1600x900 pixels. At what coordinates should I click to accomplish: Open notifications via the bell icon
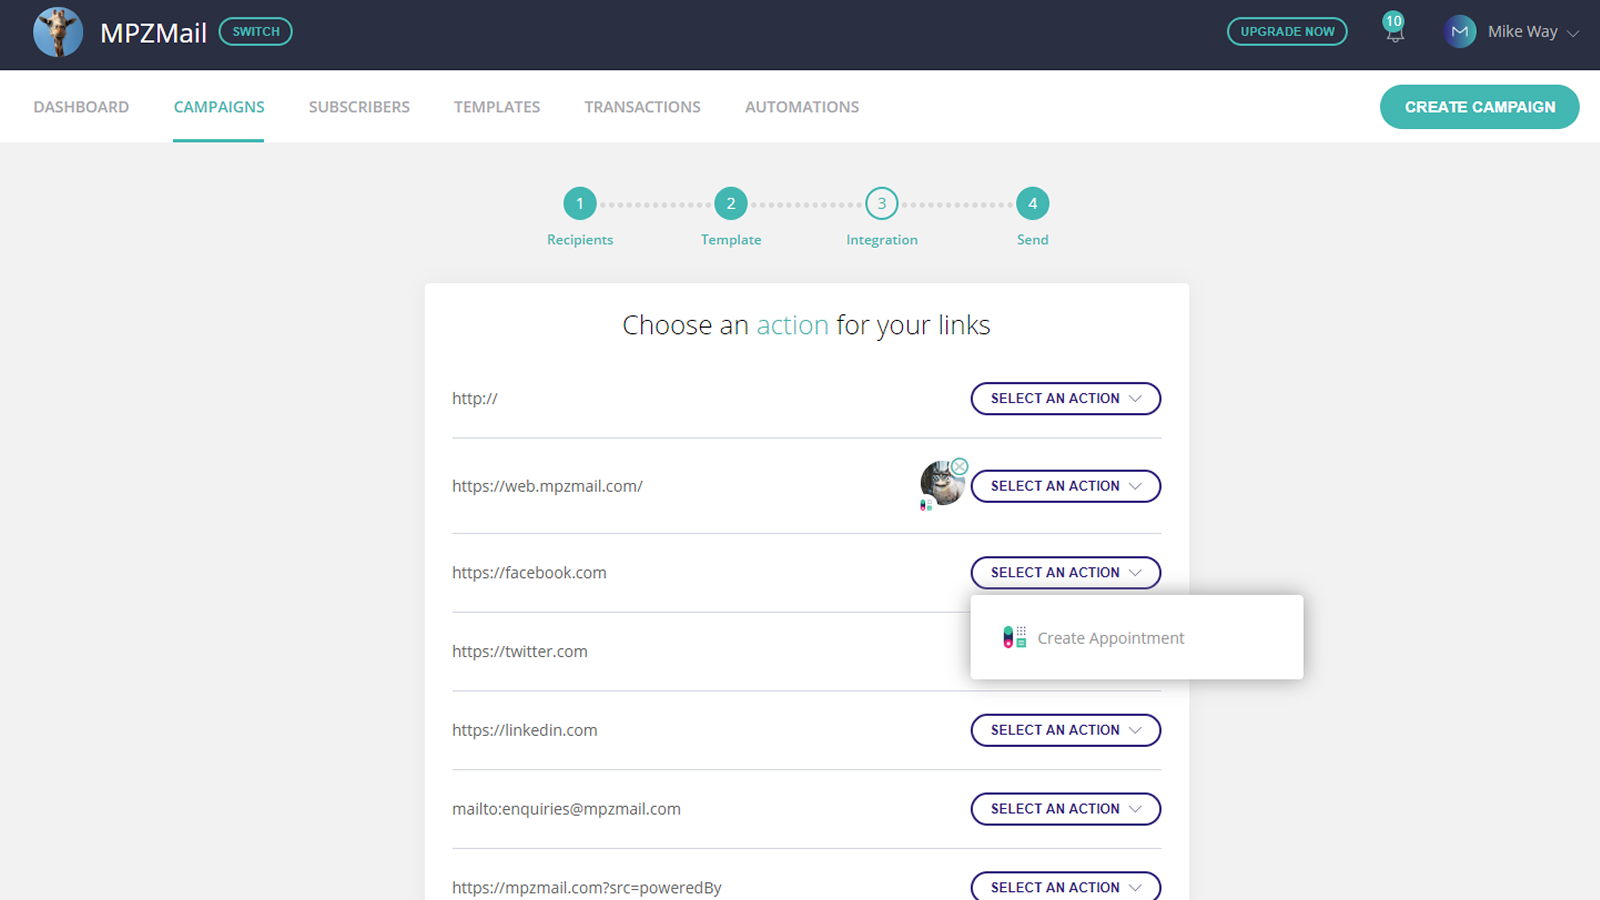(1393, 33)
